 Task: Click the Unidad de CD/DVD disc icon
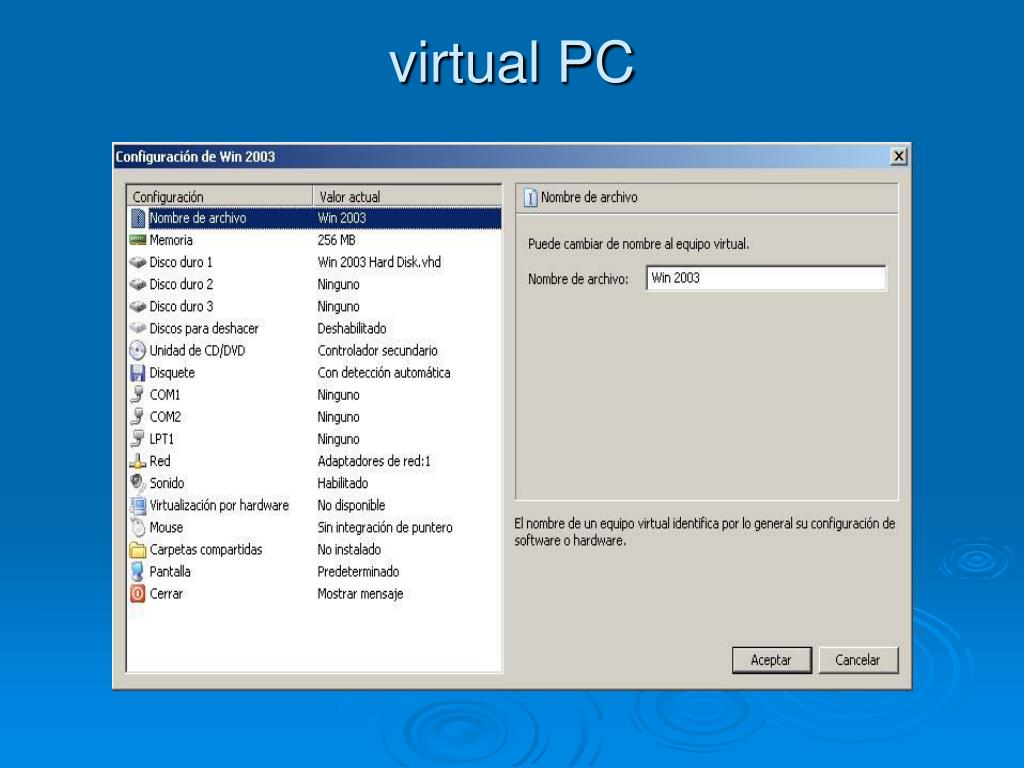pyautogui.click(x=138, y=351)
